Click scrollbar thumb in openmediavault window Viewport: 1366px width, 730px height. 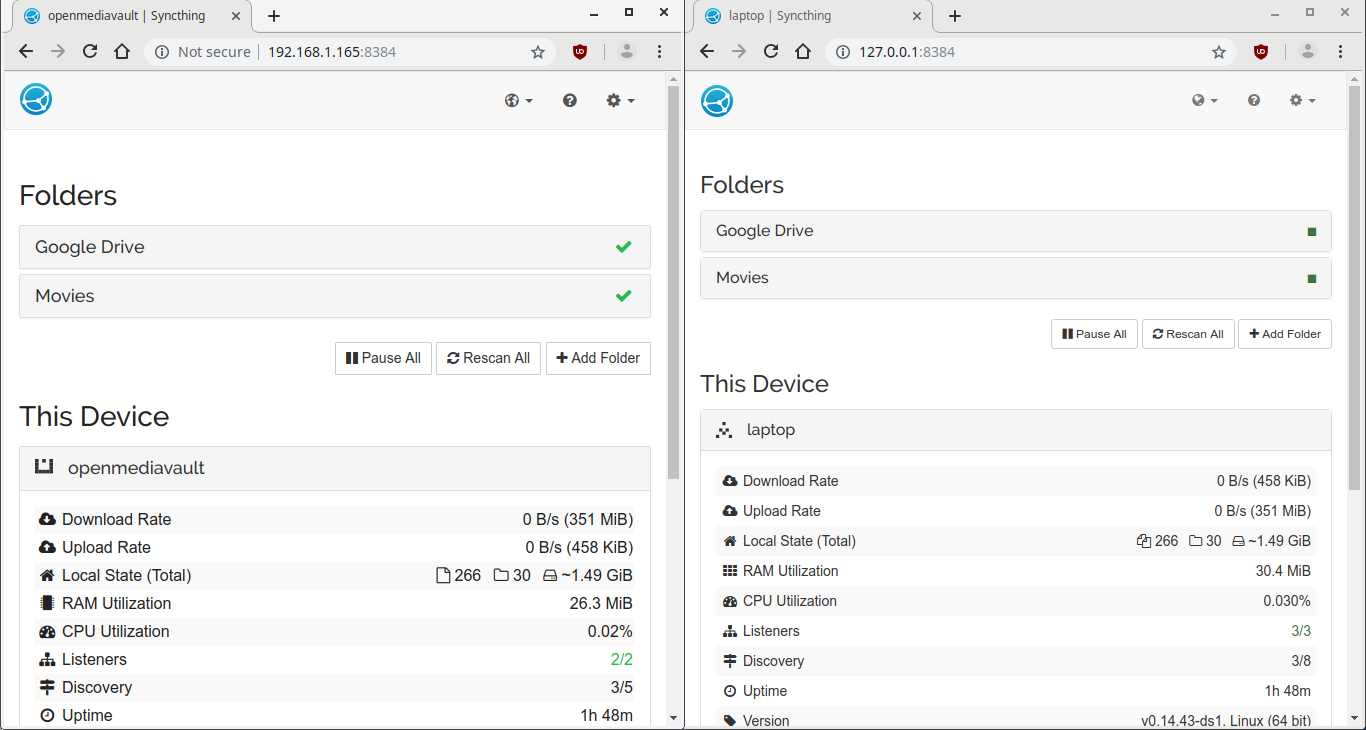coord(673,282)
